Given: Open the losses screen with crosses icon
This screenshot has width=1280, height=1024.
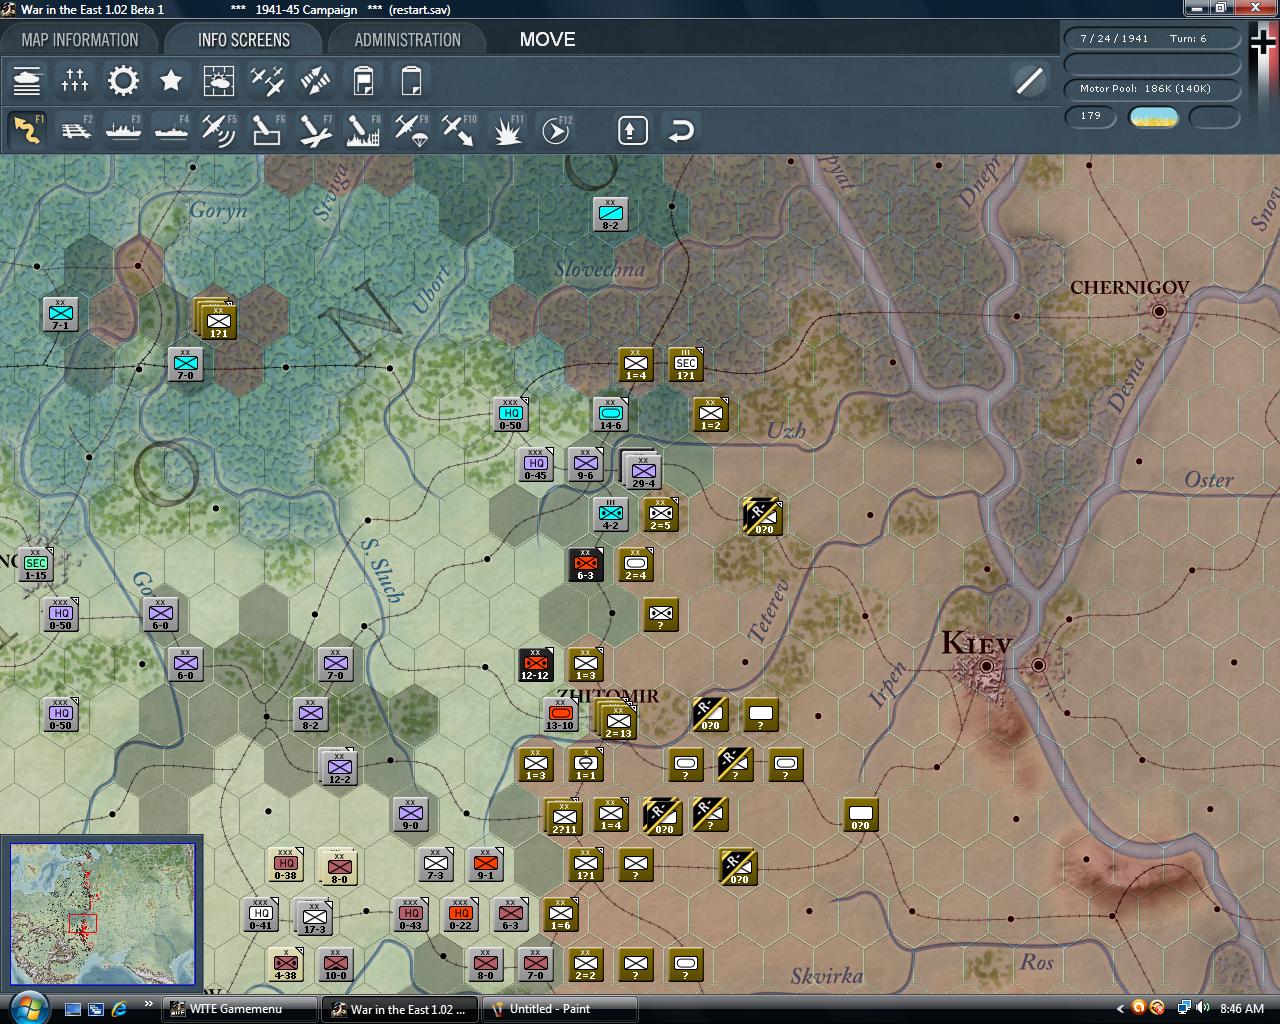Looking at the screenshot, I should point(75,81).
